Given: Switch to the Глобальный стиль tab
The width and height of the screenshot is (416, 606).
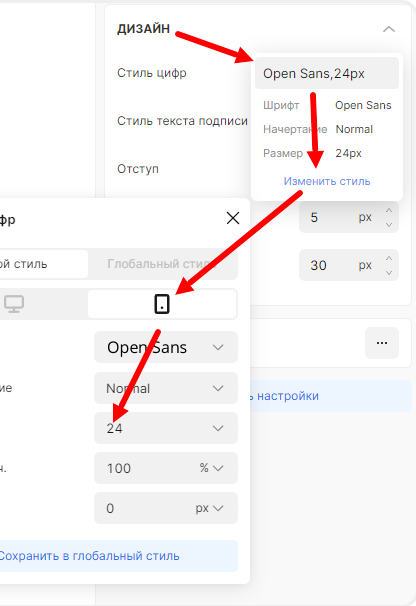Looking at the screenshot, I should (x=162, y=264).
